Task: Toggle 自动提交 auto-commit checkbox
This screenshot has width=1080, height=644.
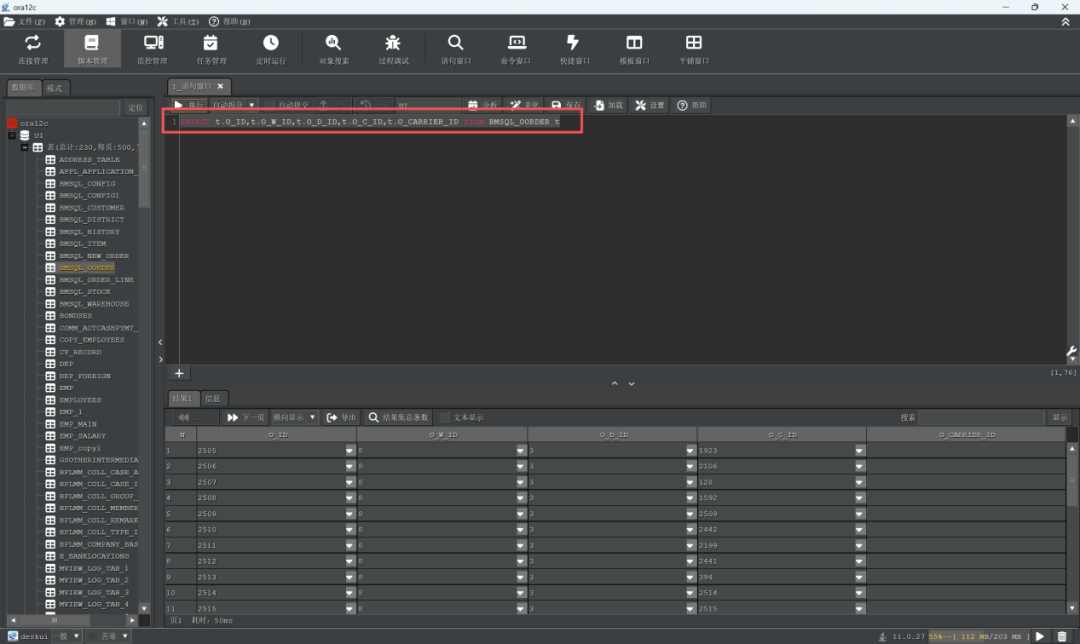Action: pos(270,105)
